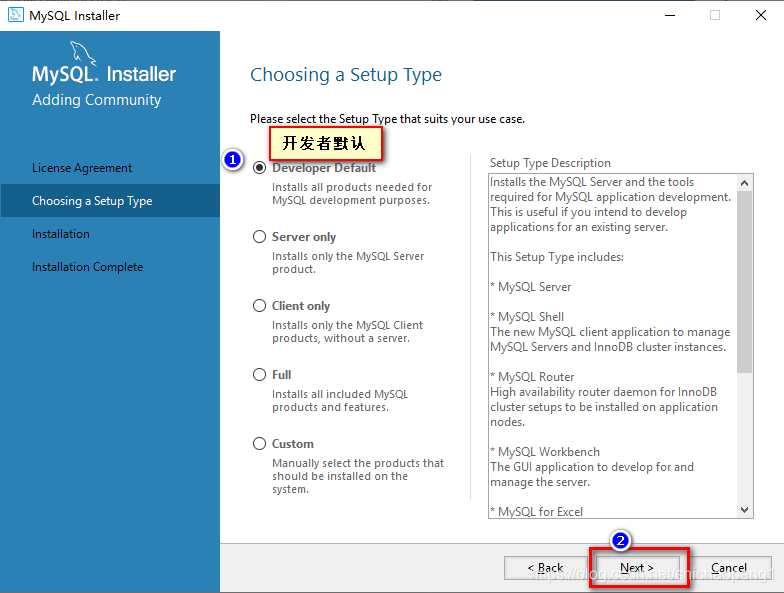The image size is (784, 593).
Task: Cancel the MySQL installation
Action: pyautogui.click(x=729, y=568)
